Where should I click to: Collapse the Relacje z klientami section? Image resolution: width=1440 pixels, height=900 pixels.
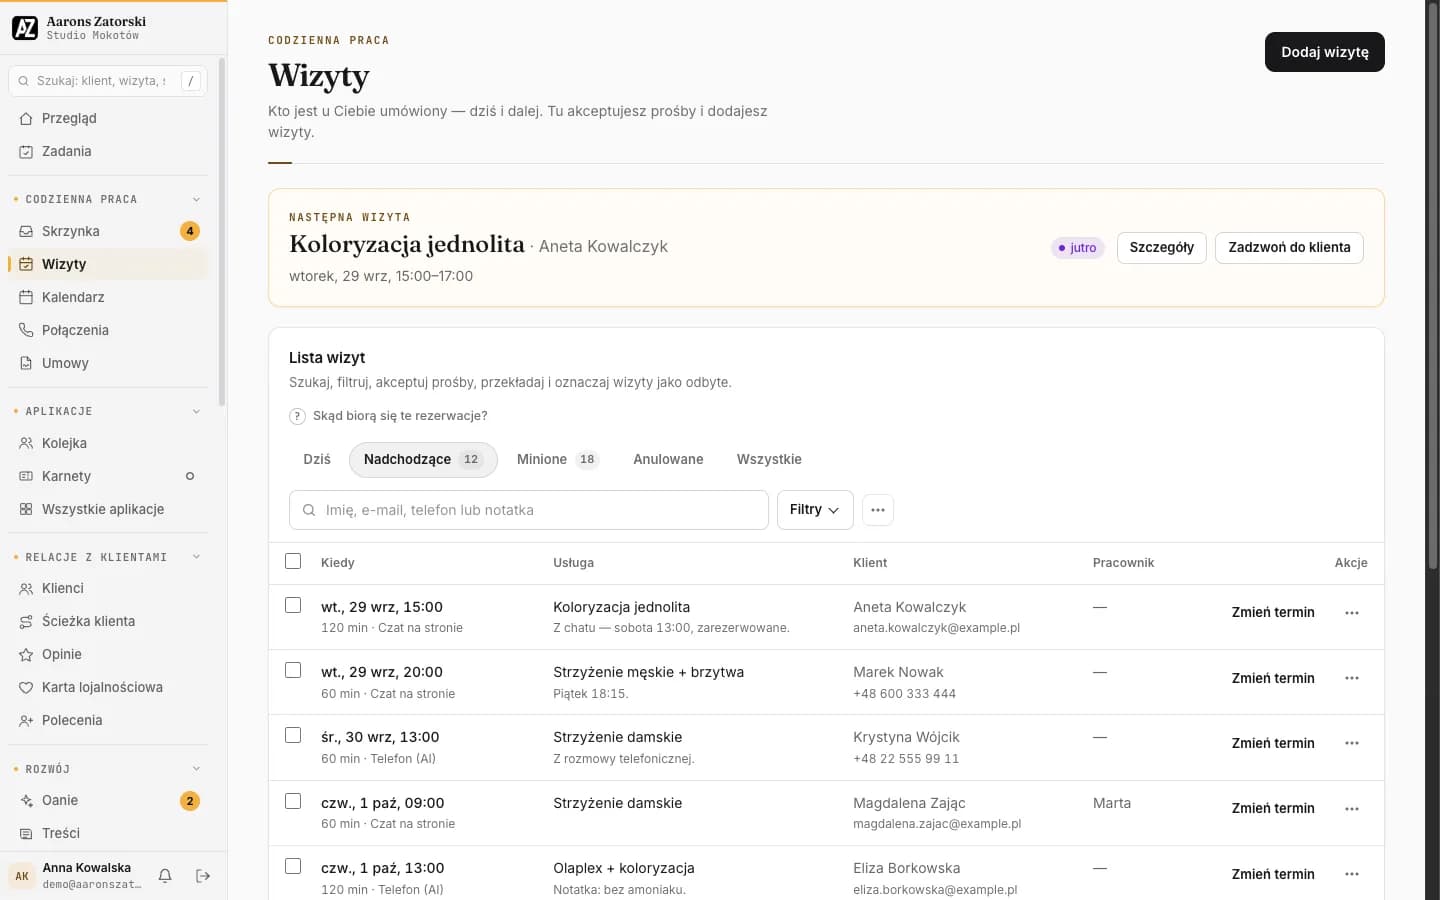click(x=196, y=557)
